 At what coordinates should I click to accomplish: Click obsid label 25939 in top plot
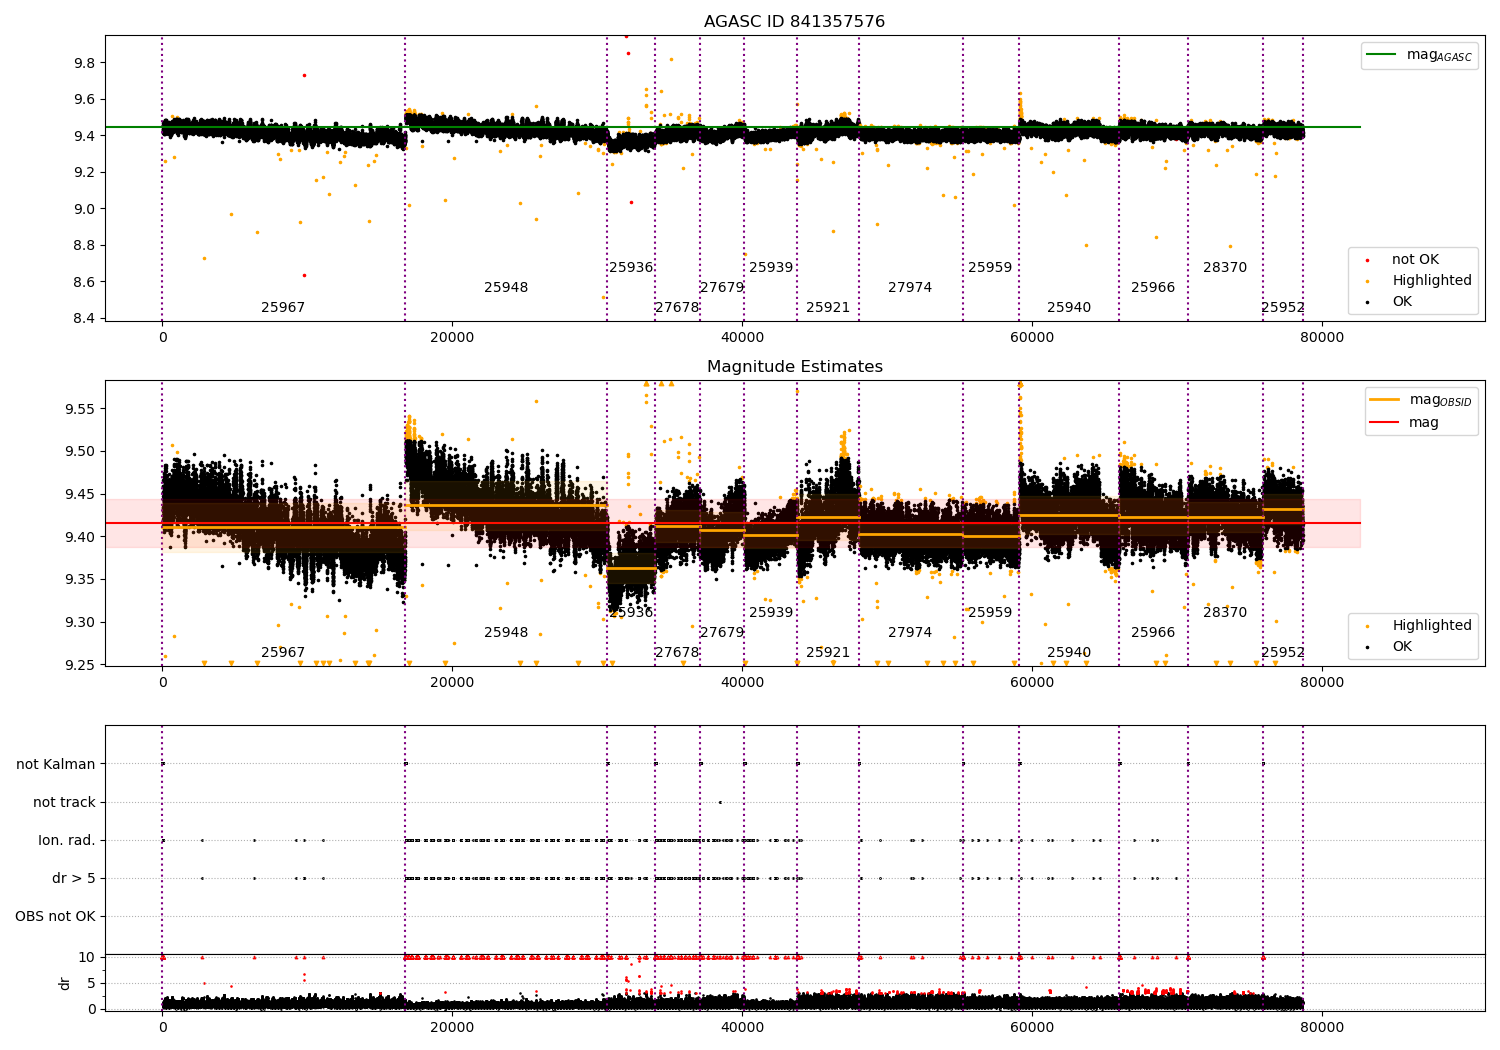click(x=771, y=268)
